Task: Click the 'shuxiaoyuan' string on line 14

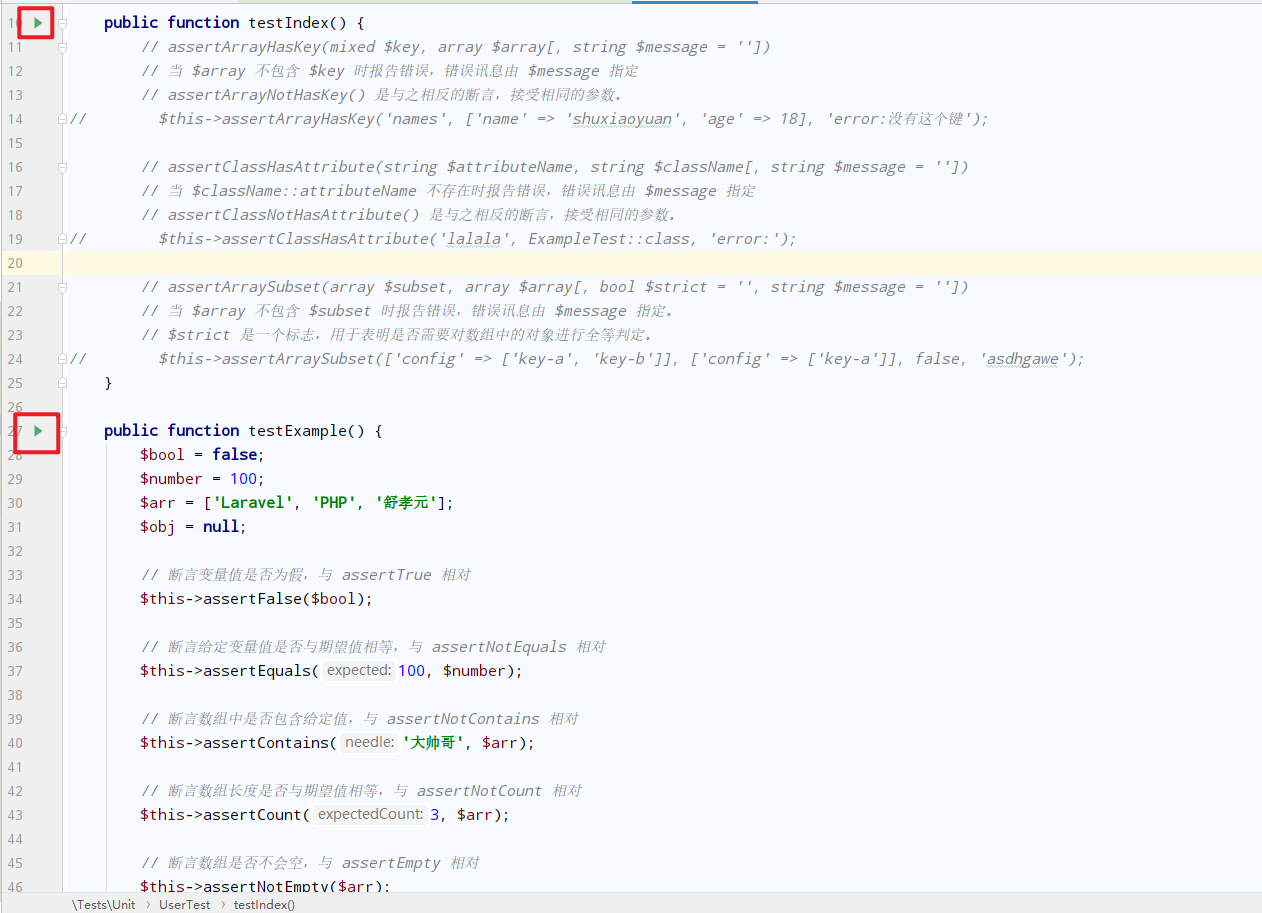Action: (x=624, y=118)
